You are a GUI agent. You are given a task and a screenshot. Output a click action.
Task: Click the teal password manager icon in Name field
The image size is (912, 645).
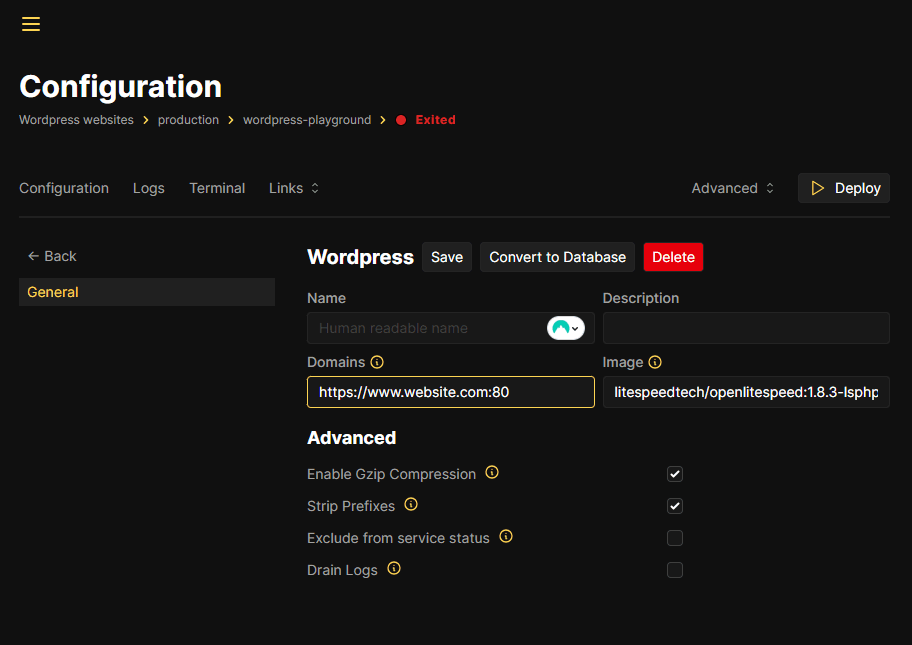tap(566, 328)
